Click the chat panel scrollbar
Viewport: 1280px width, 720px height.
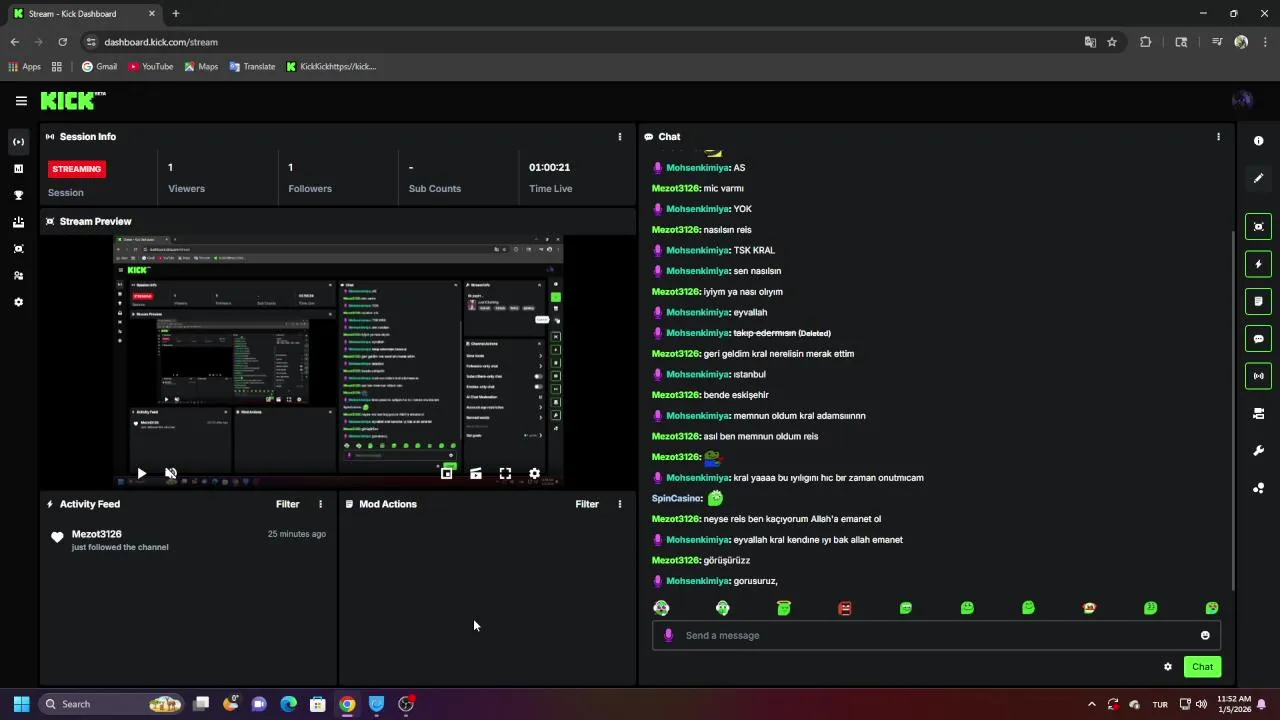pyautogui.click(x=1232, y=410)
